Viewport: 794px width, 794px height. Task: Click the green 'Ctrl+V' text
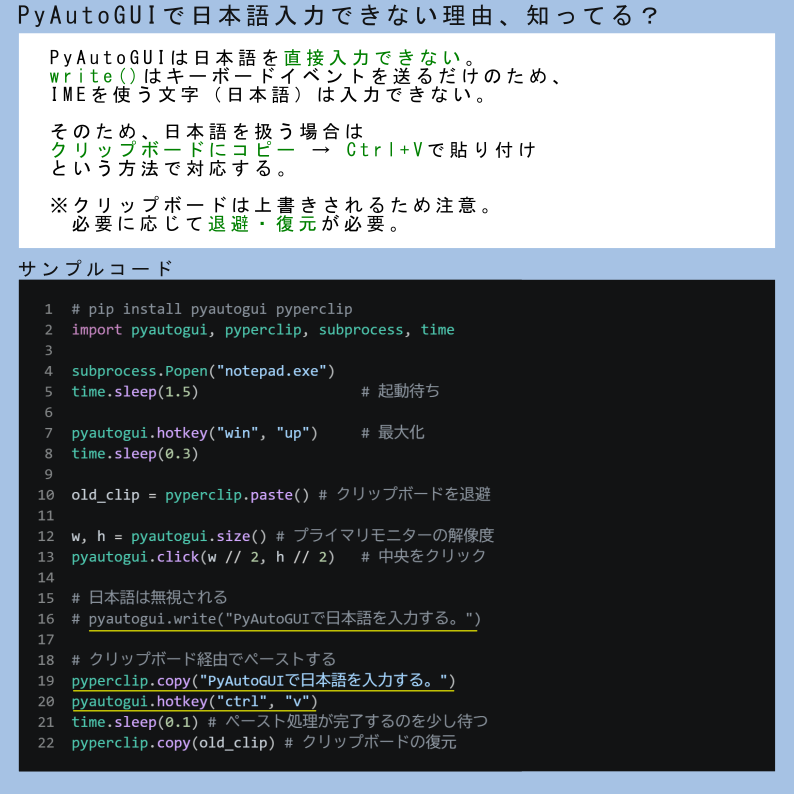[x=384, y=150]
